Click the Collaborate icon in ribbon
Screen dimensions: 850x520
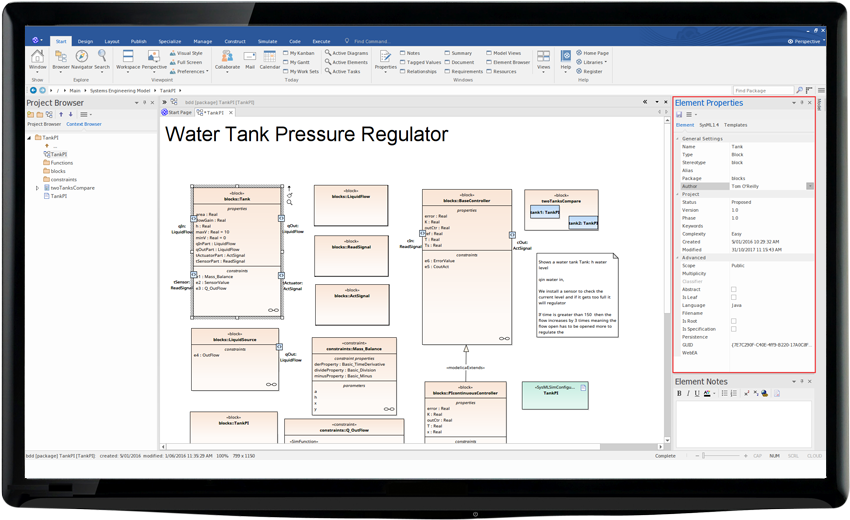tap(226, 57)
